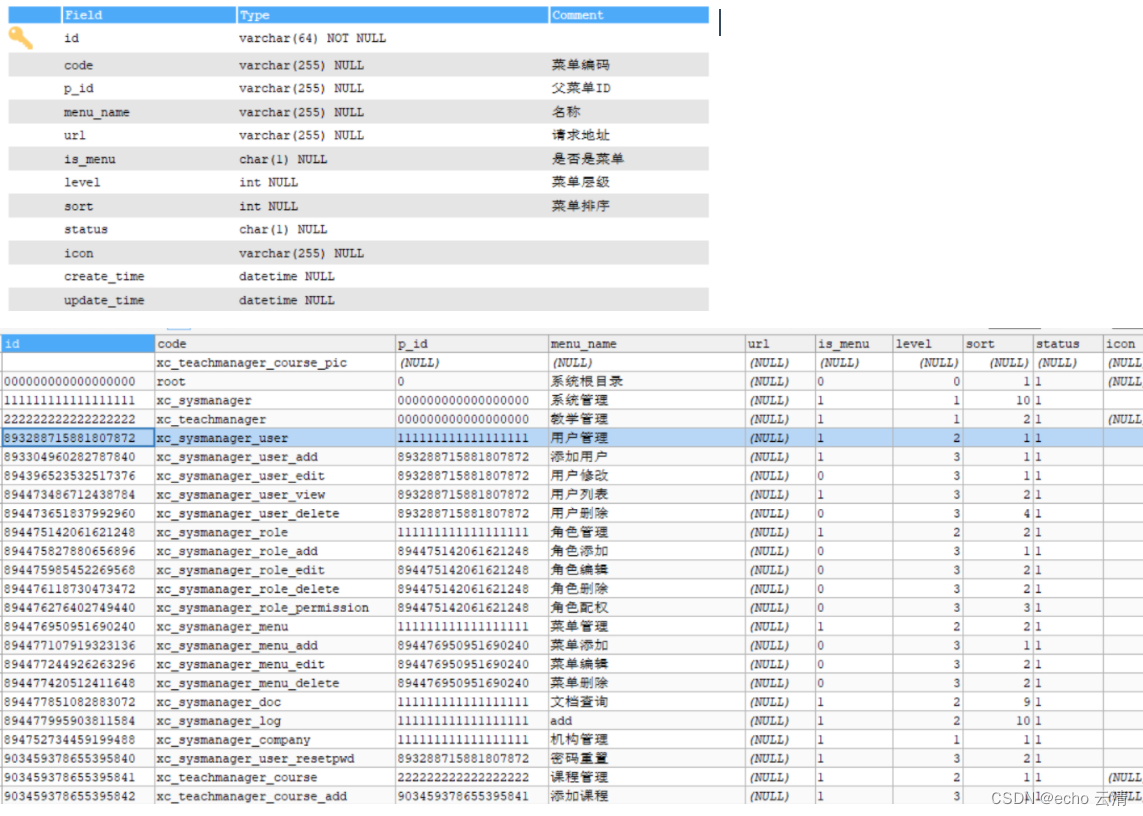
Task: Select code cell 'xc_teachmanager_course'
Action: [275, 777]
